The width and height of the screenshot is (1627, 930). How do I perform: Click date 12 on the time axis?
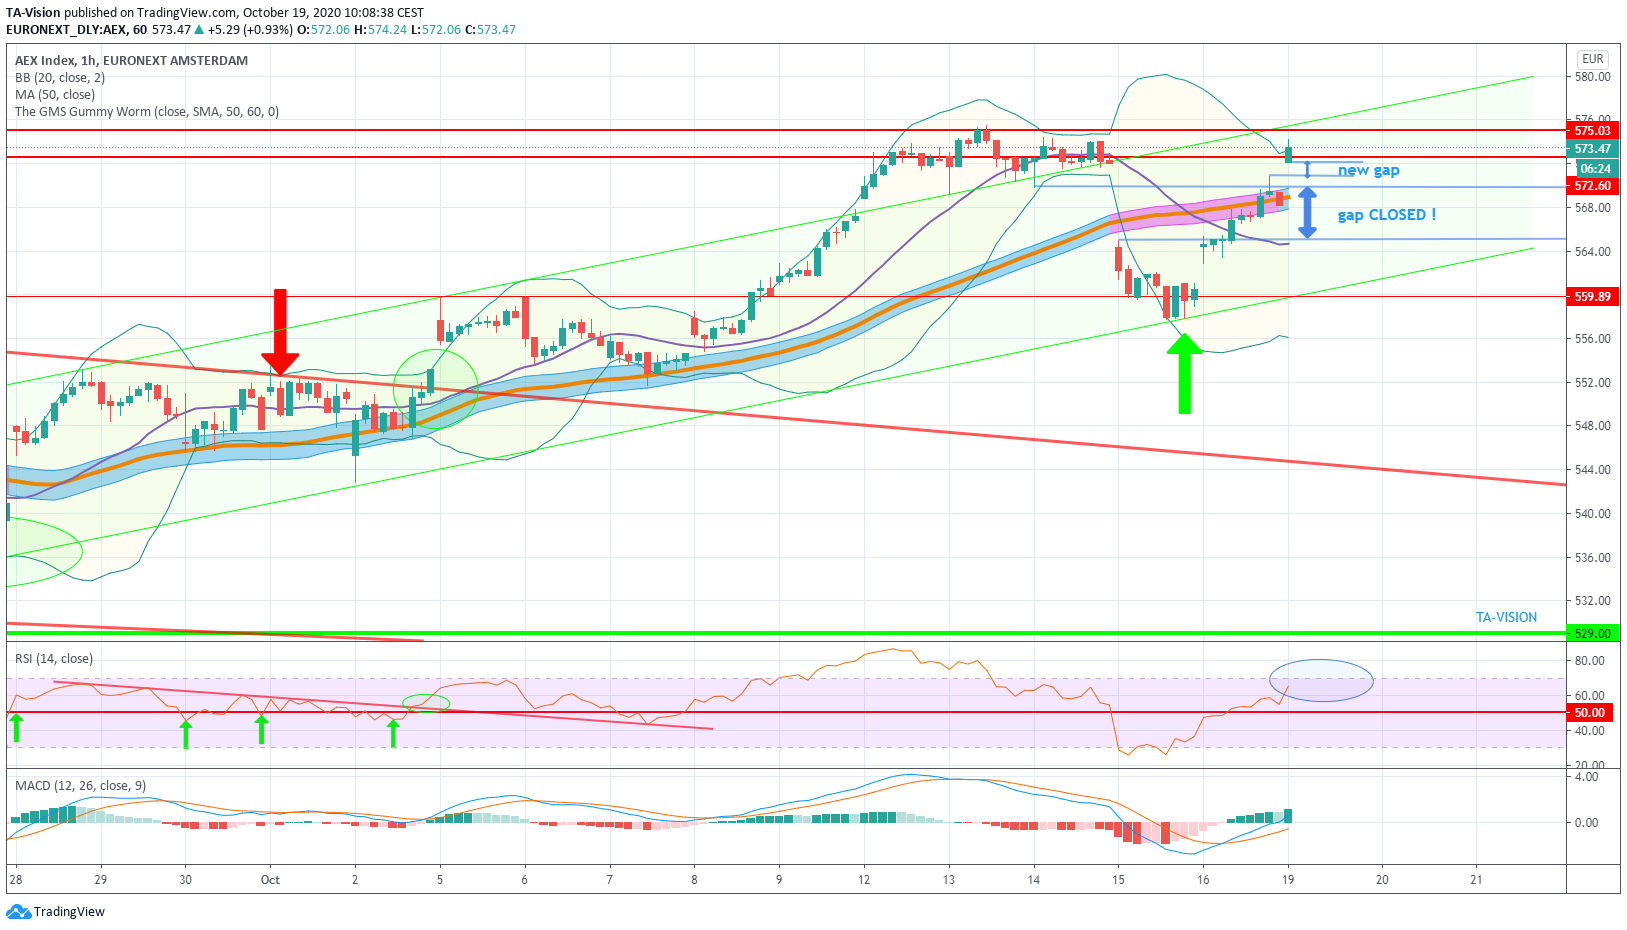pyautogui.click(x=864, y=880)
